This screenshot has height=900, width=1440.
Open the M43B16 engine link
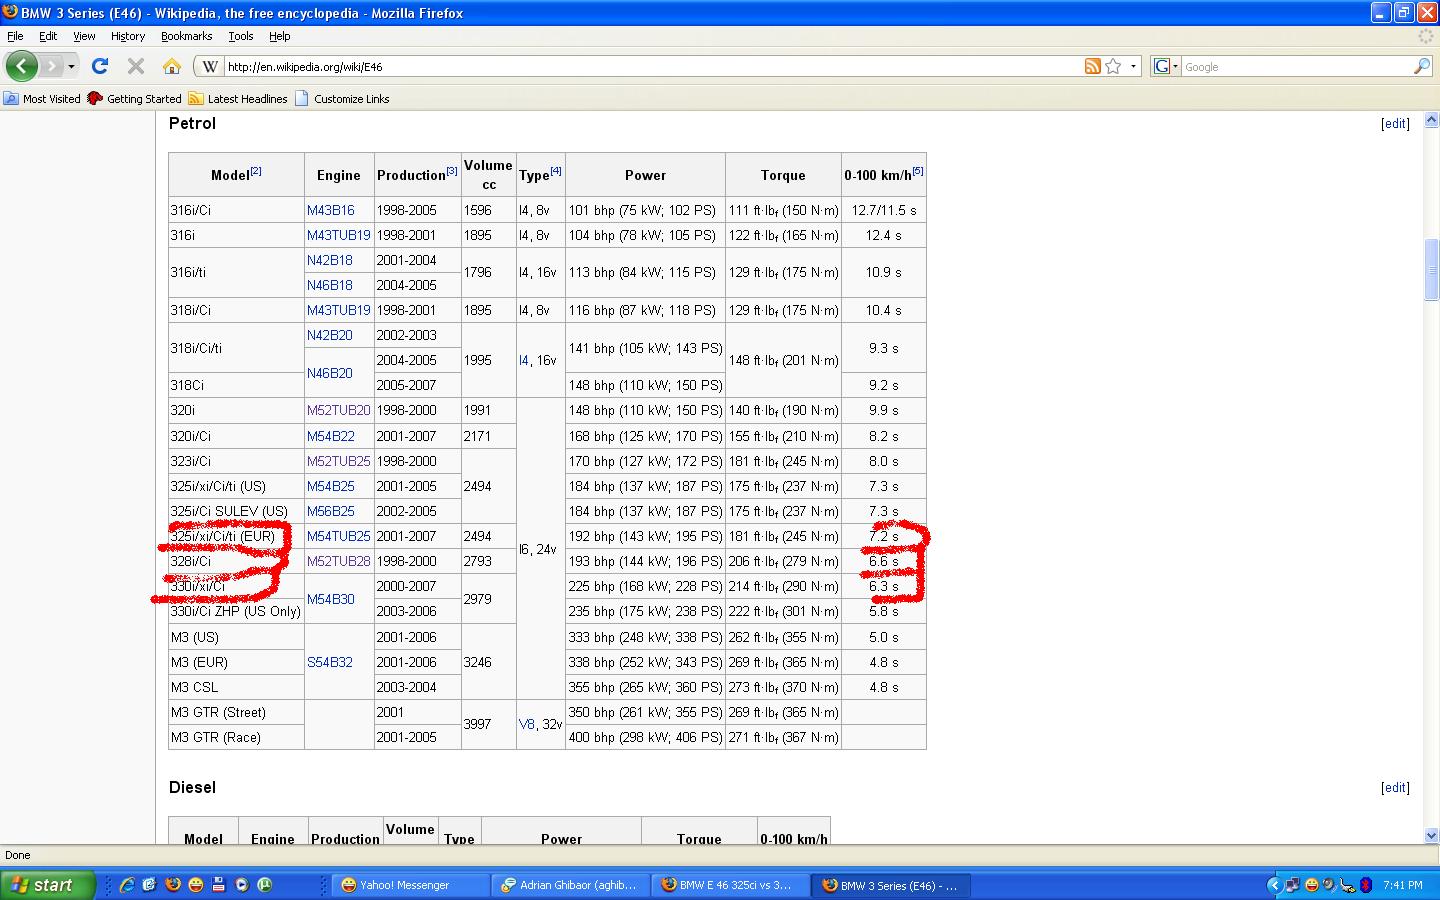tap(331, 210)
